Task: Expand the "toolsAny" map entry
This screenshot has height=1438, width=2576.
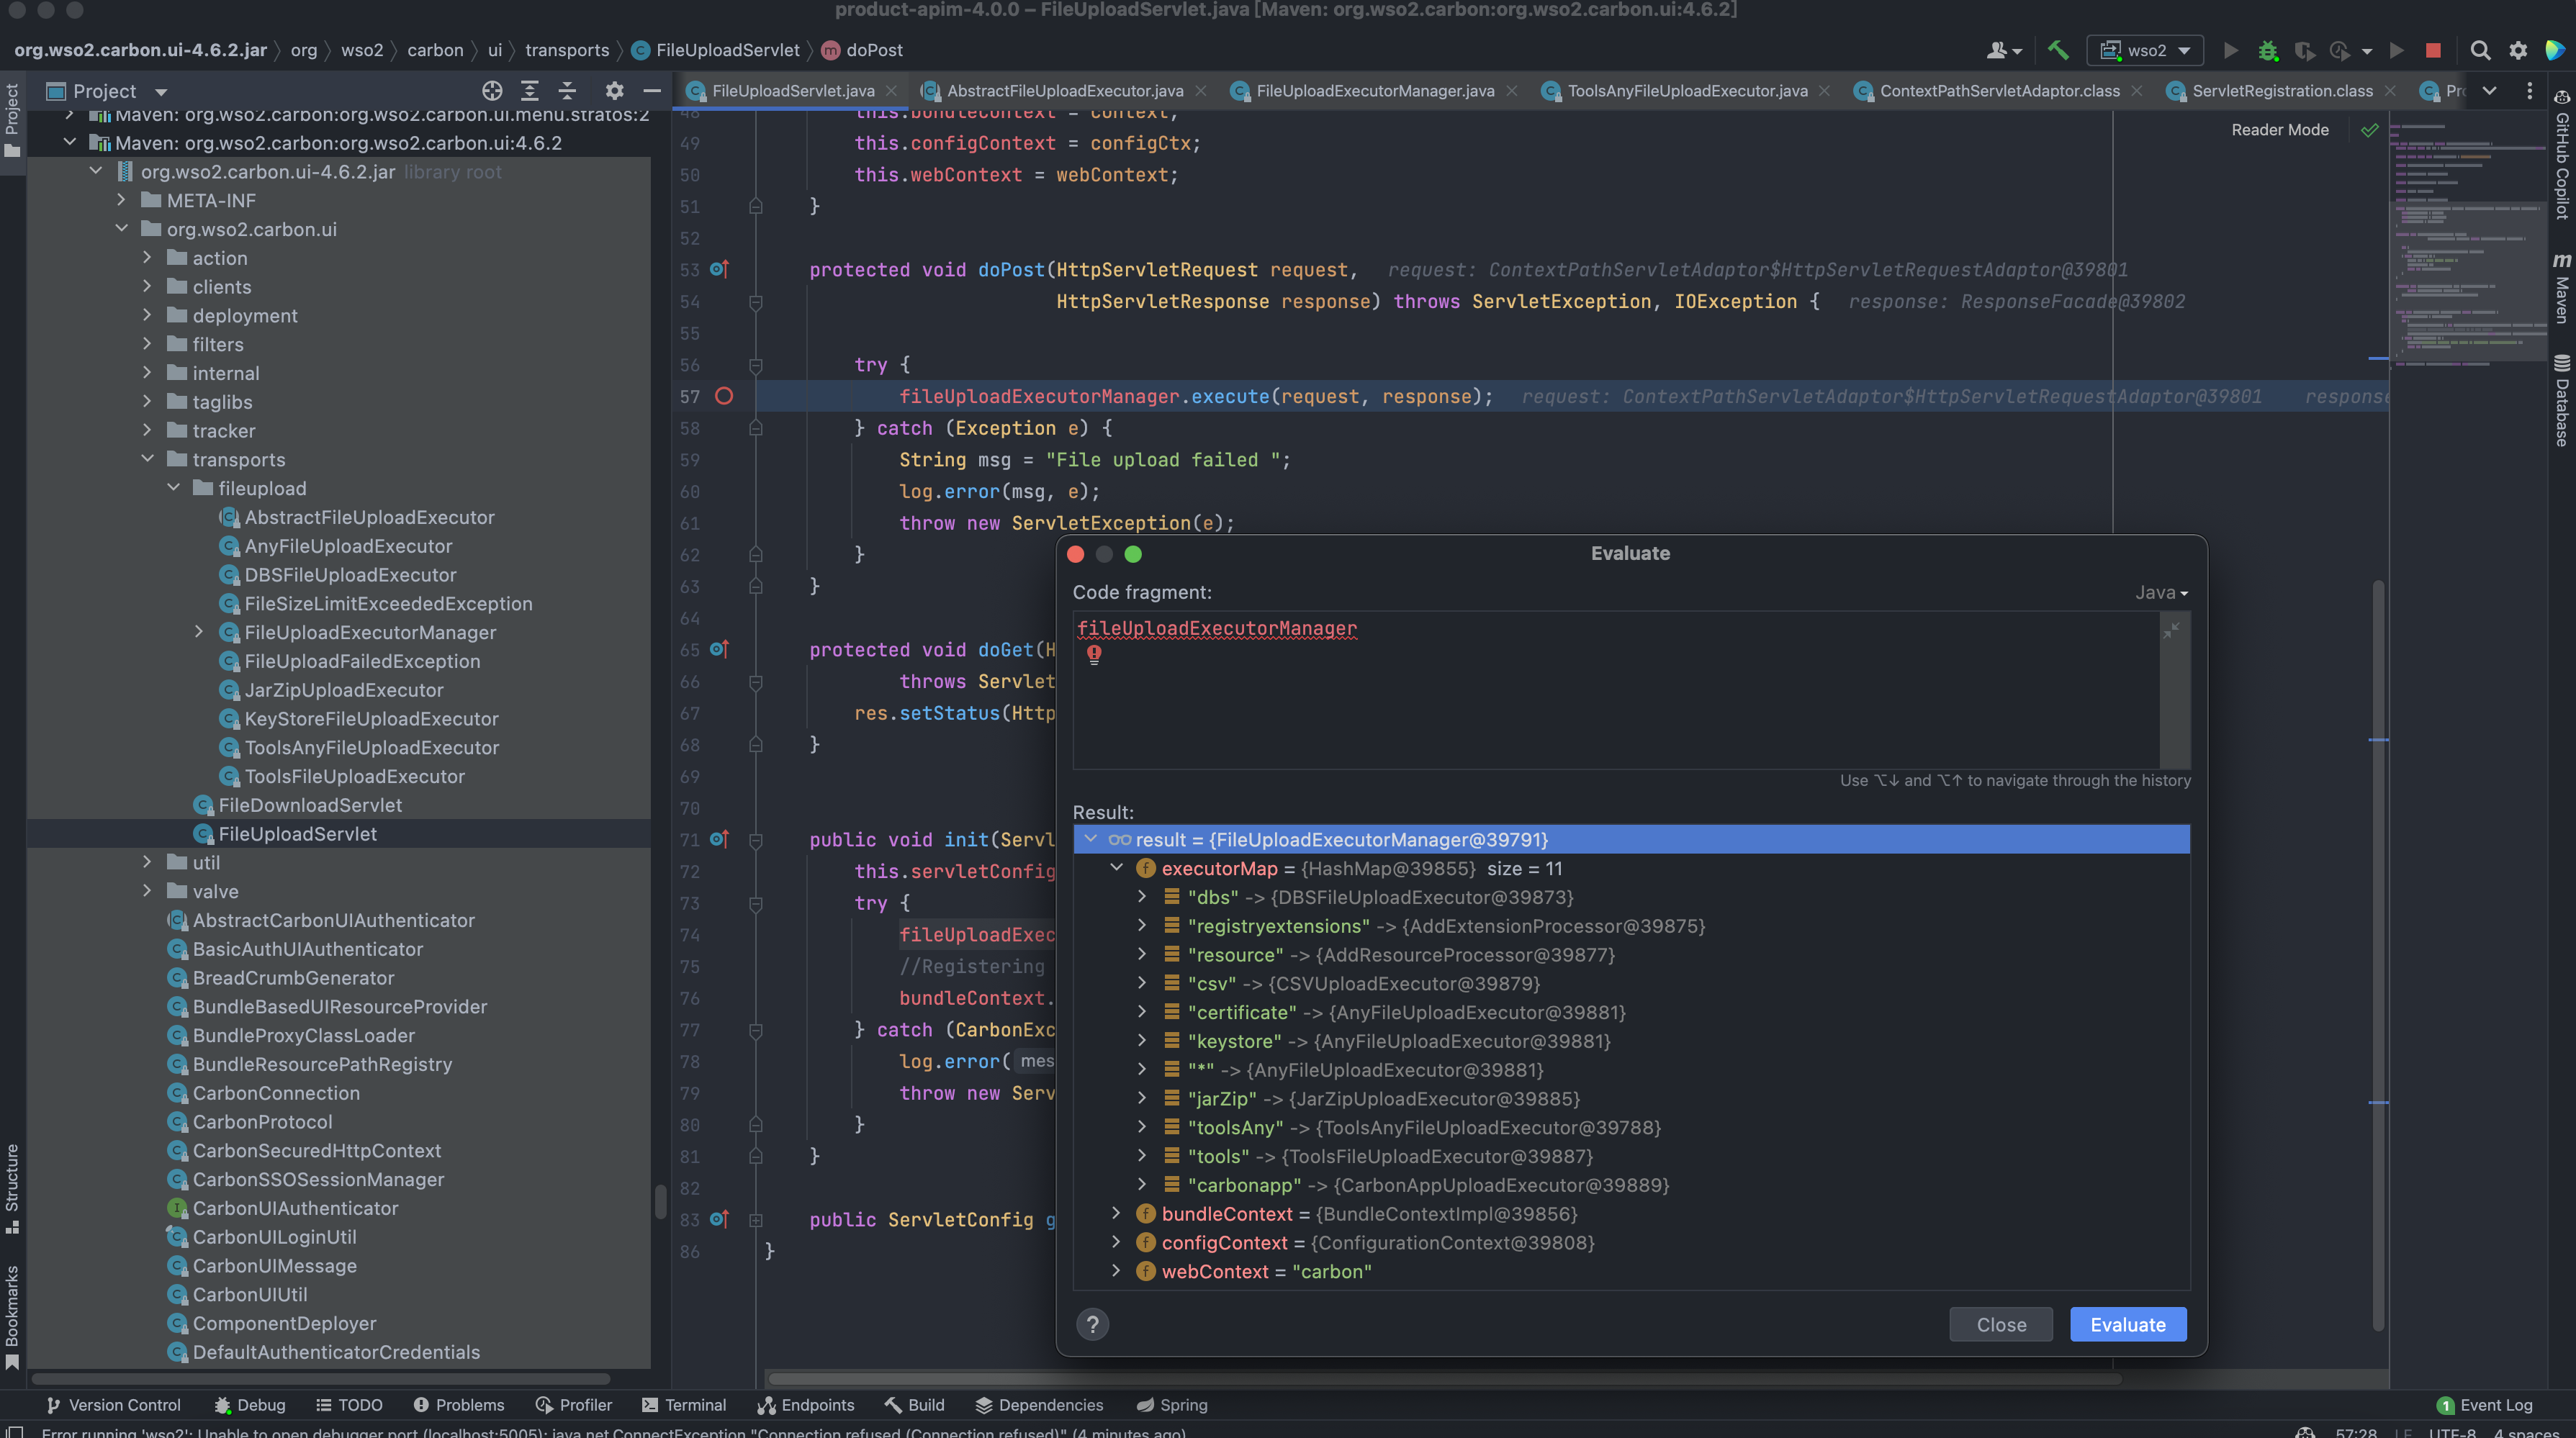Action: point(1142,1127)
